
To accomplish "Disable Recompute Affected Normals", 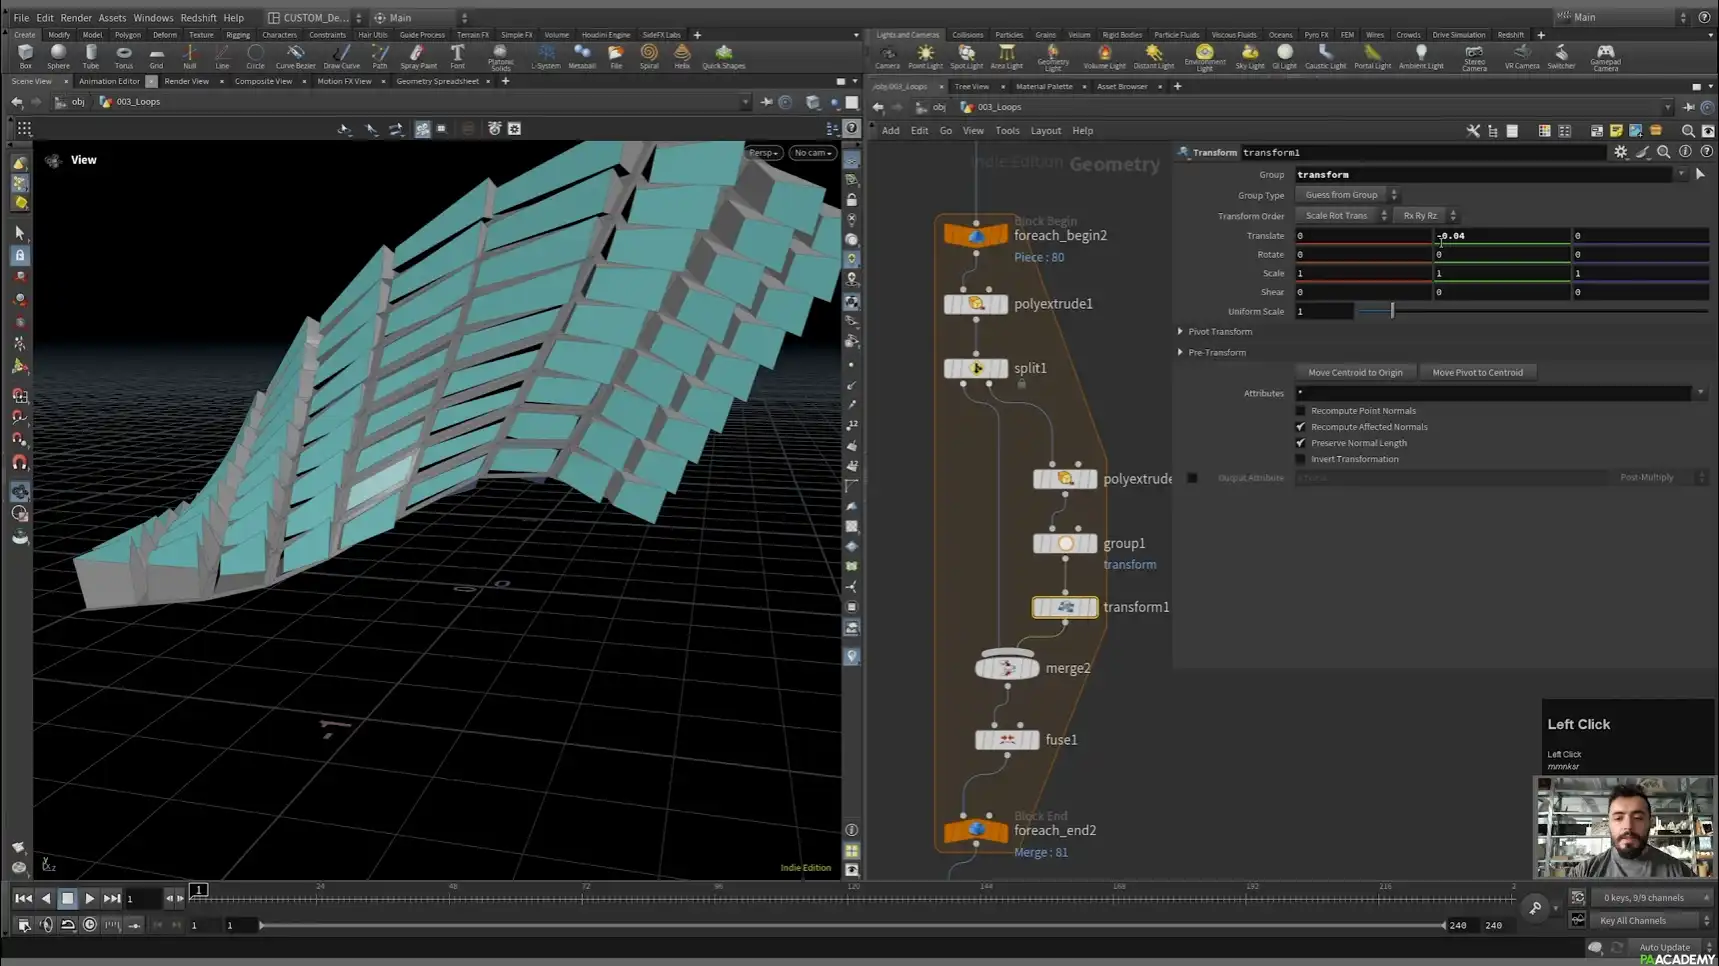I will [1299, 426].
